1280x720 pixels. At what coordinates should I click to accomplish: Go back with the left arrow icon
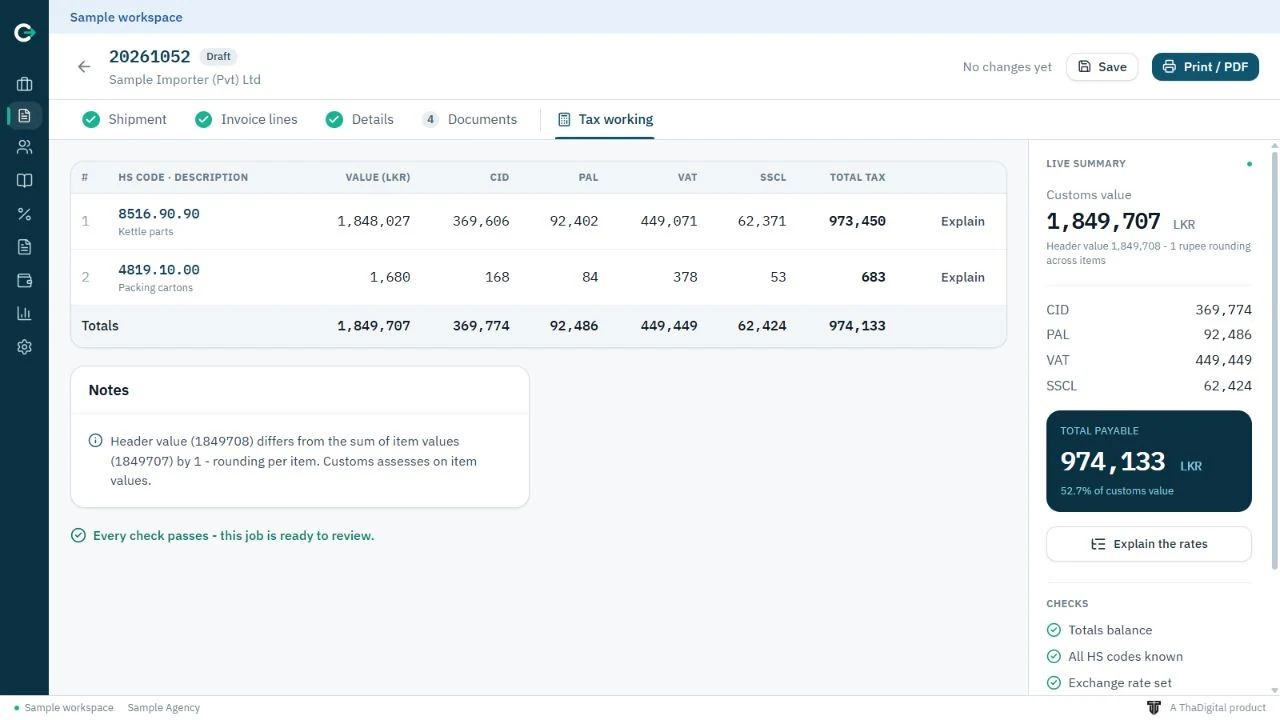point(84,67)
